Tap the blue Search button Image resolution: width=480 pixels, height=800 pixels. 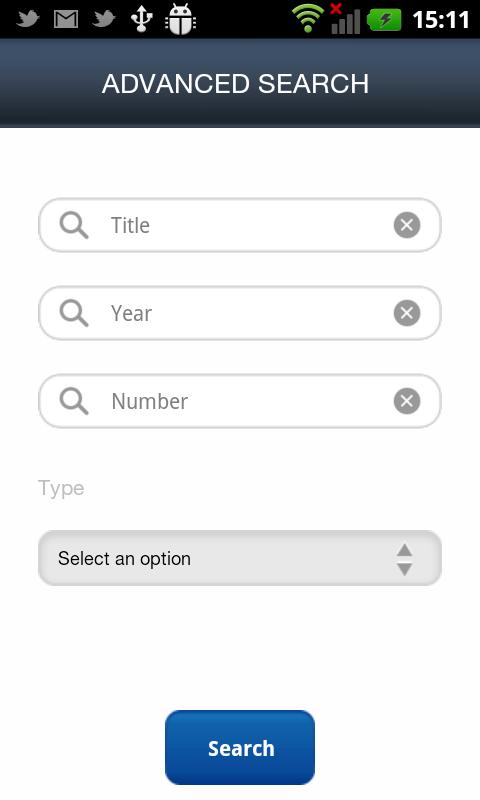pyautogui.click(x=240, y=747)
